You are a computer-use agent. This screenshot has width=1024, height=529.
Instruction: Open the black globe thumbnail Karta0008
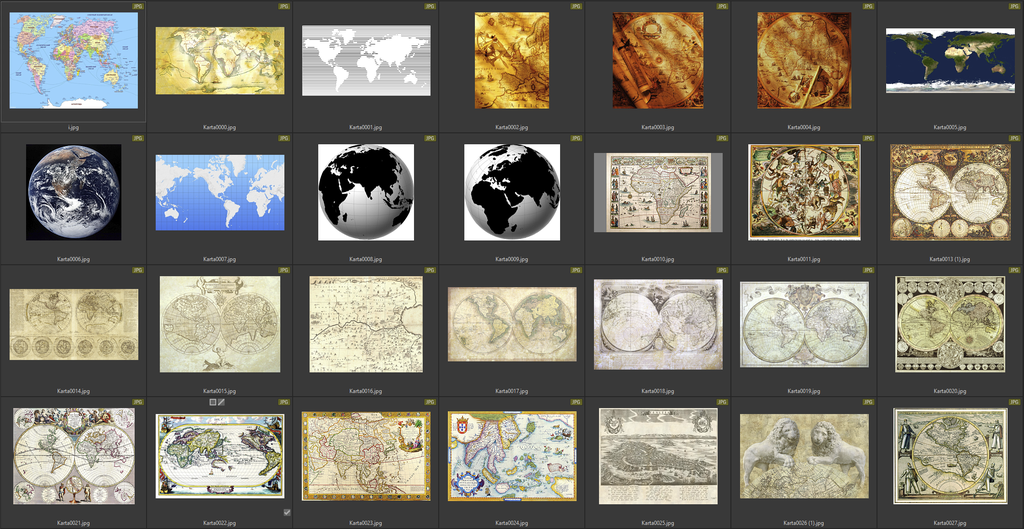(x=365, y=192)
